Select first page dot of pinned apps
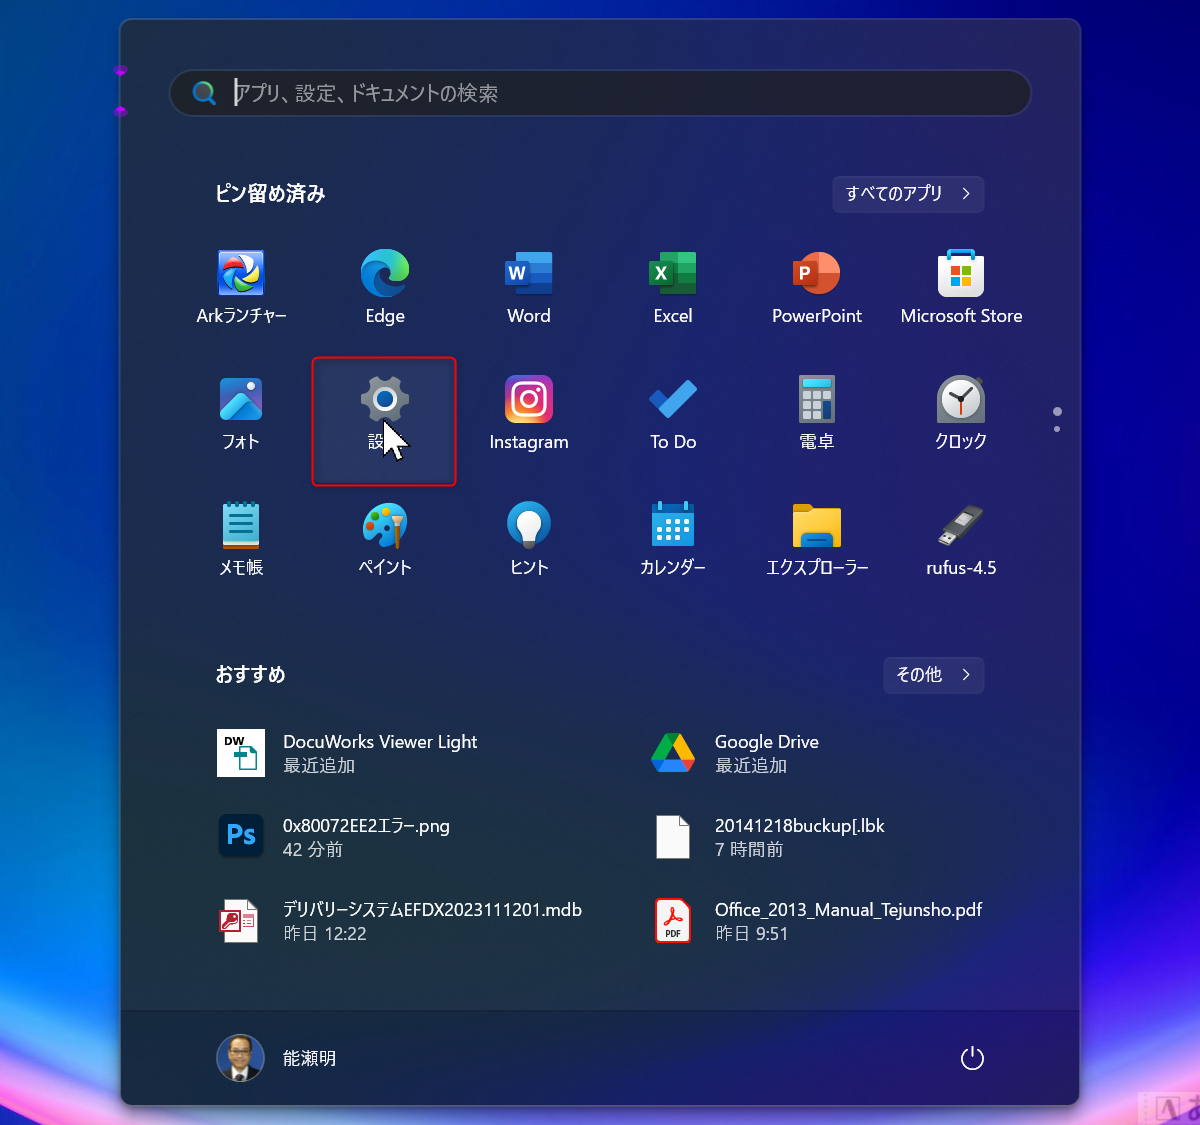 tap(1057, 412)
